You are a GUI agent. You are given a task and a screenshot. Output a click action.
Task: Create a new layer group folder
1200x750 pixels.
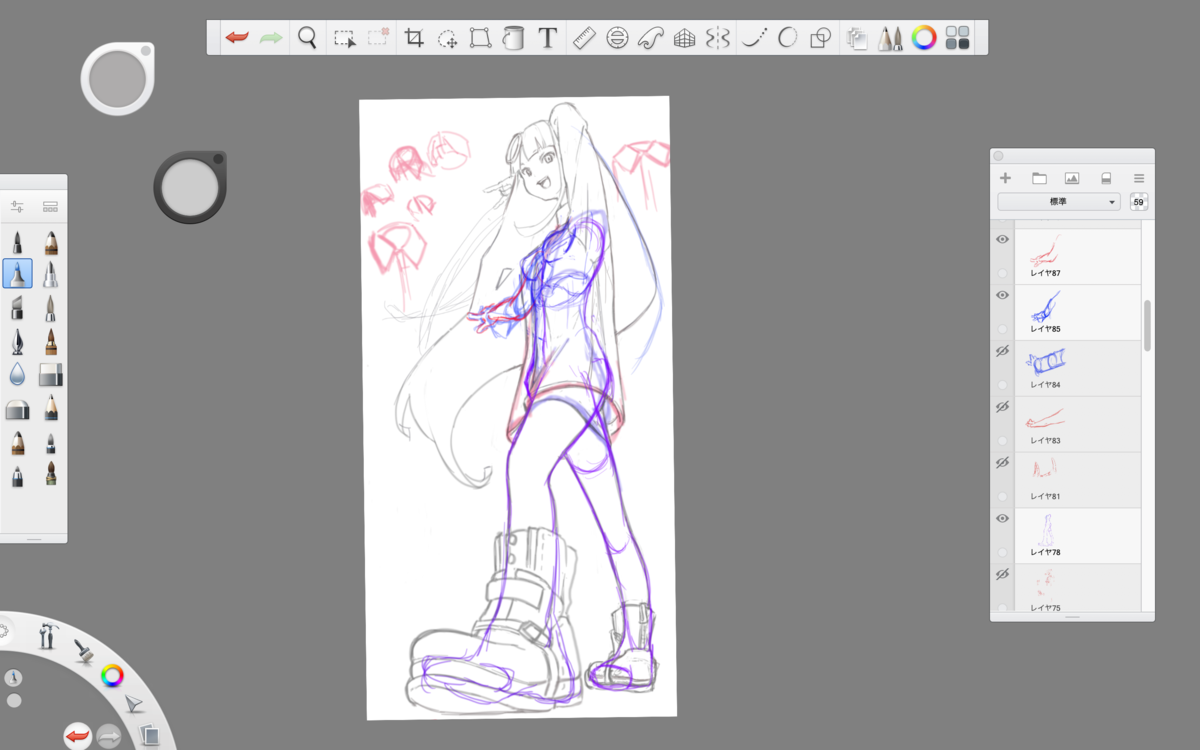click(1039, 178)
